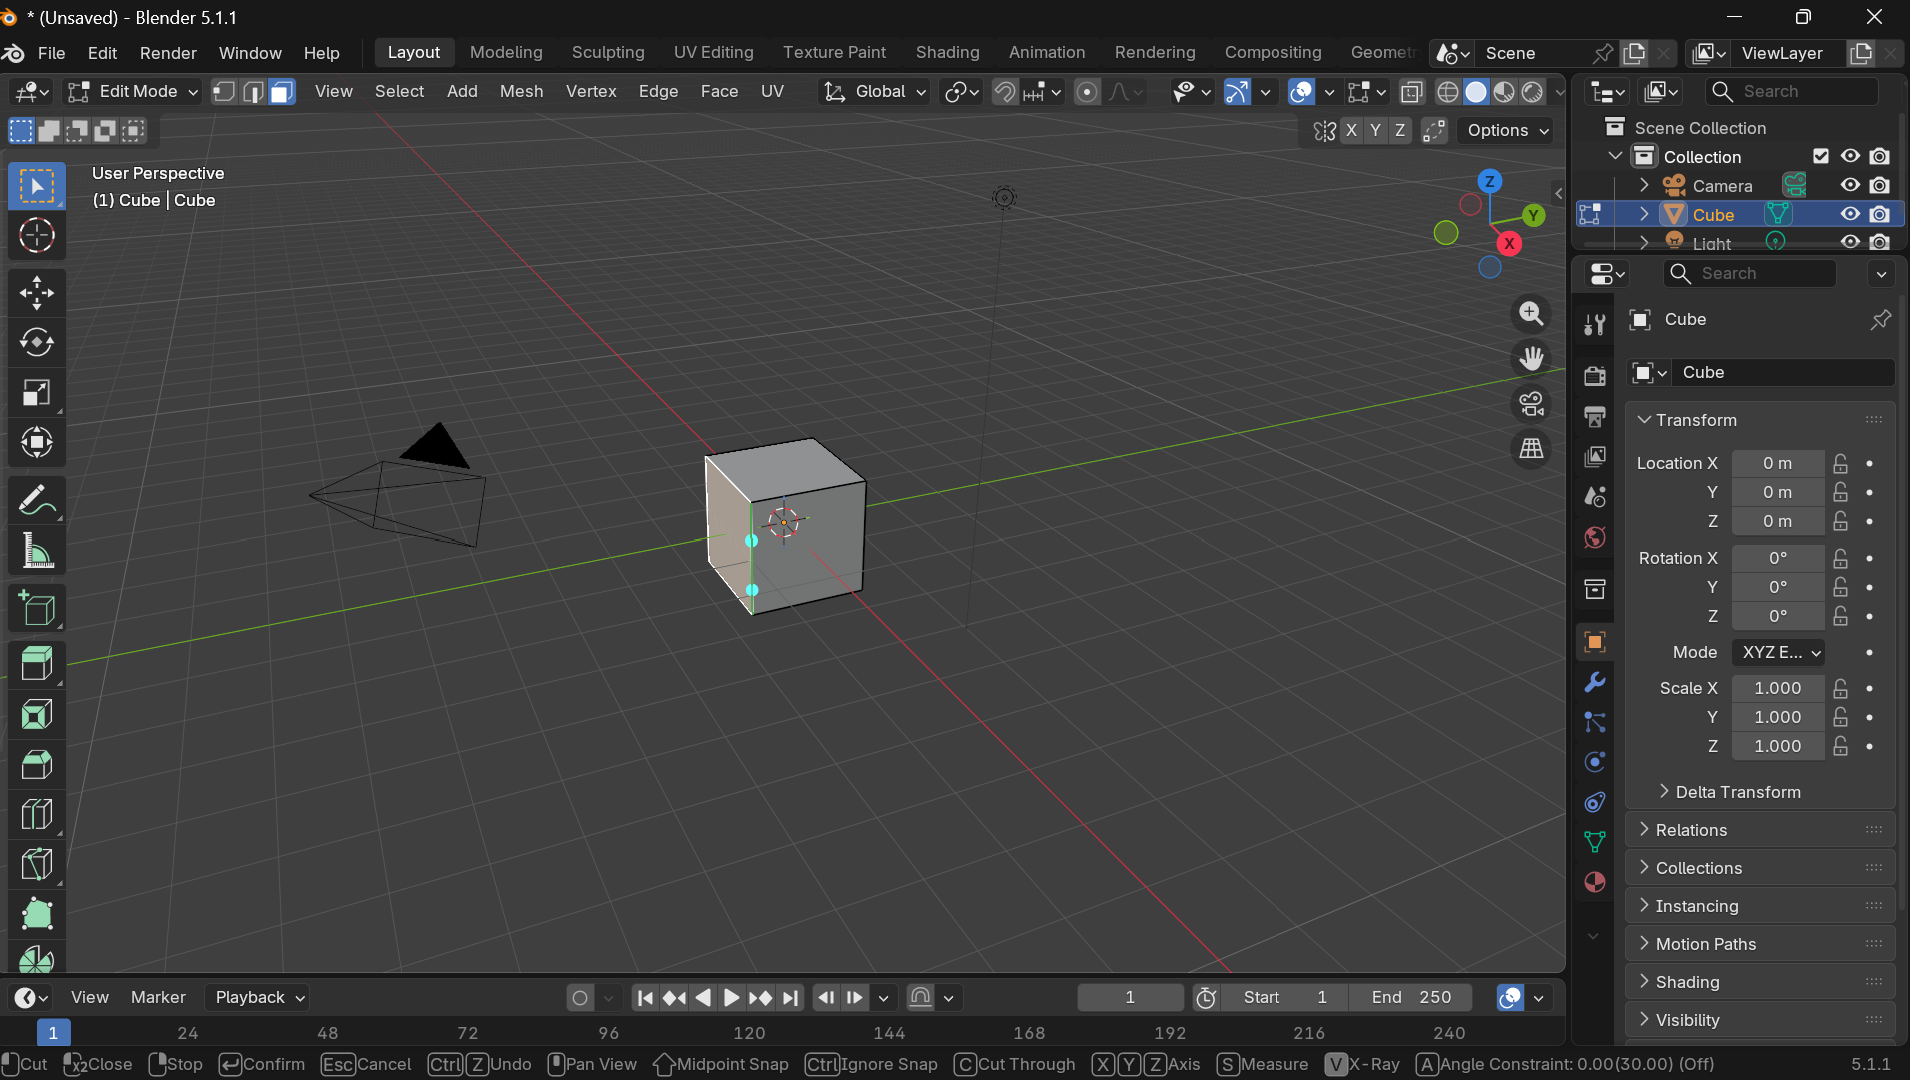Toggle proportional editing button
This screenshot has height=1080, width=1910.
(x=1087, y=92)
